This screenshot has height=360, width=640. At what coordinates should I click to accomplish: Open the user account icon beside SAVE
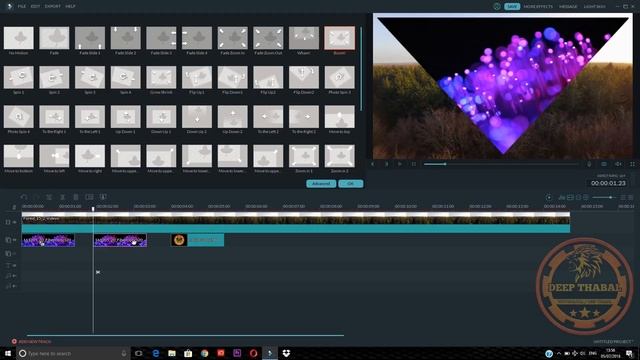pos(497,6)
